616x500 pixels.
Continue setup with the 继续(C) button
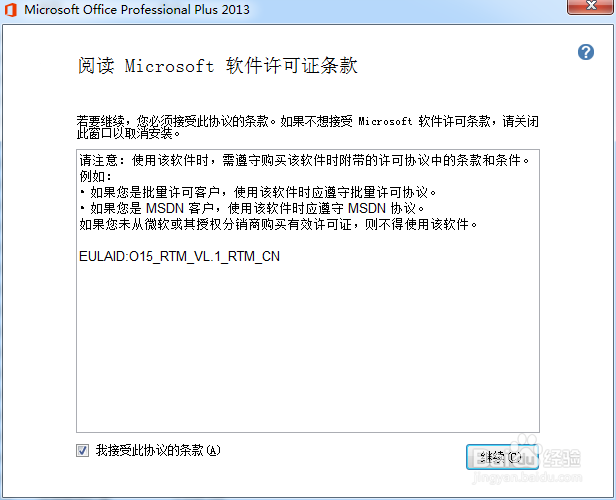coord(502,457)
